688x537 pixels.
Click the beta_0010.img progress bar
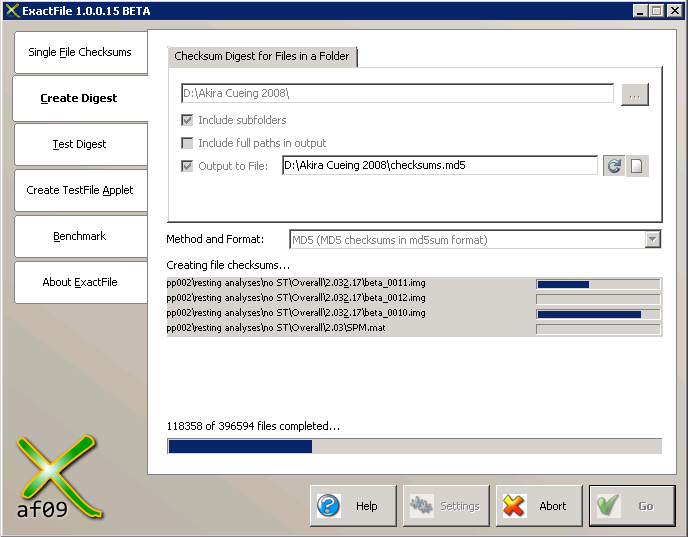pos(598,314)
